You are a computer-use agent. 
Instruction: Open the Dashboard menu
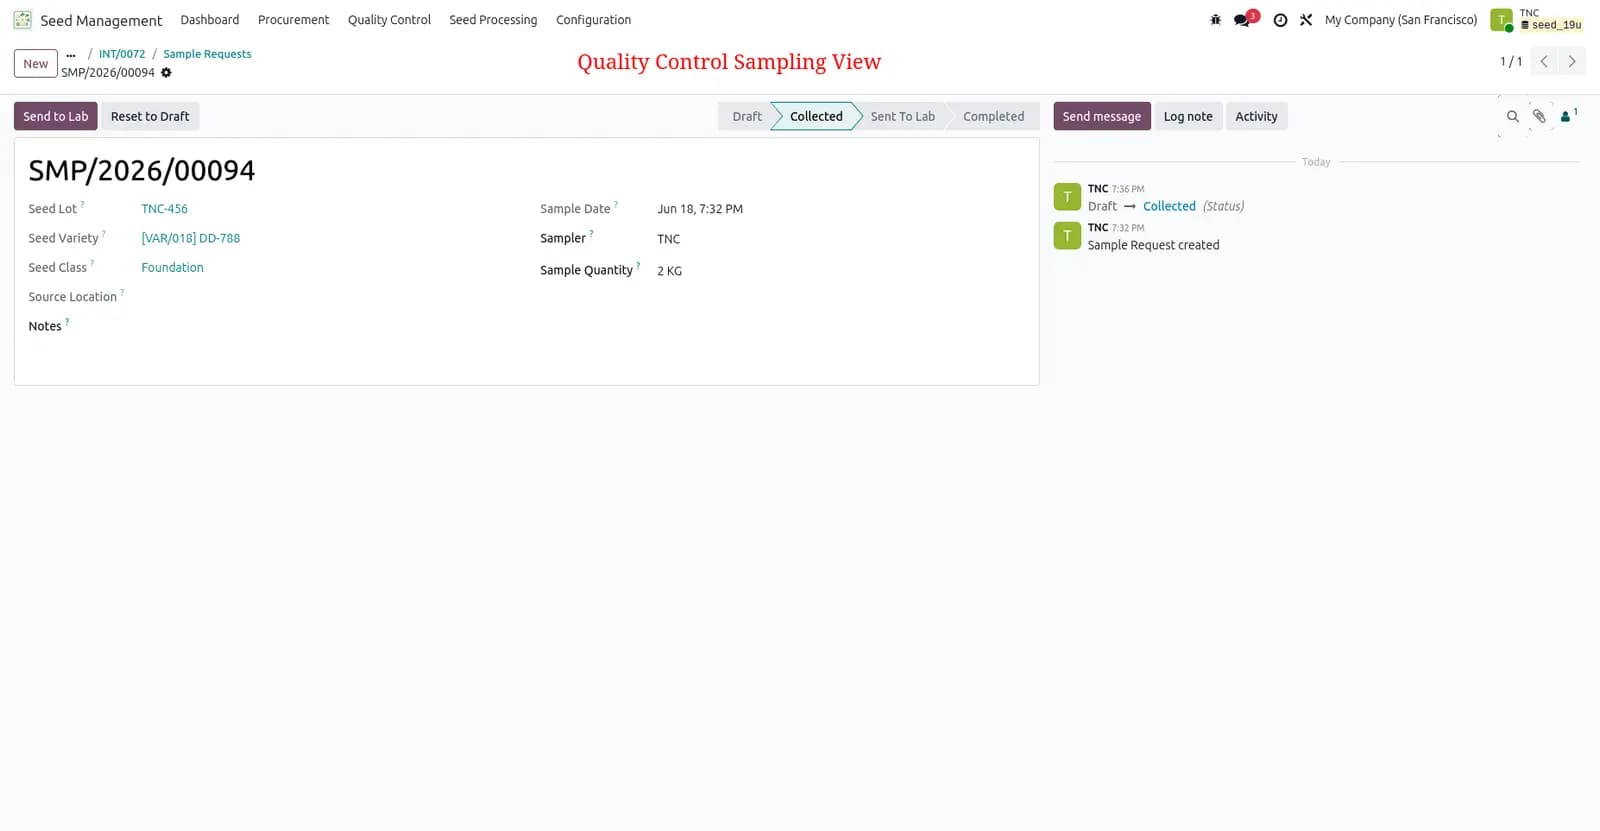click(x=210, y=20)
